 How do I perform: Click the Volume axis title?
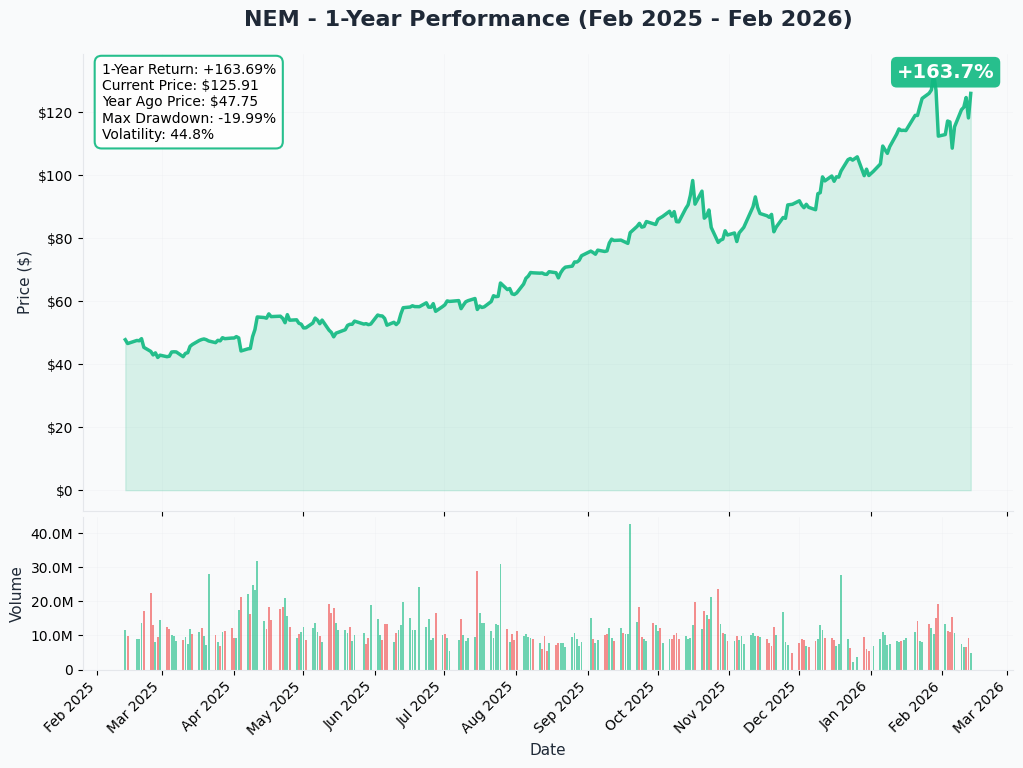[16, 594]
